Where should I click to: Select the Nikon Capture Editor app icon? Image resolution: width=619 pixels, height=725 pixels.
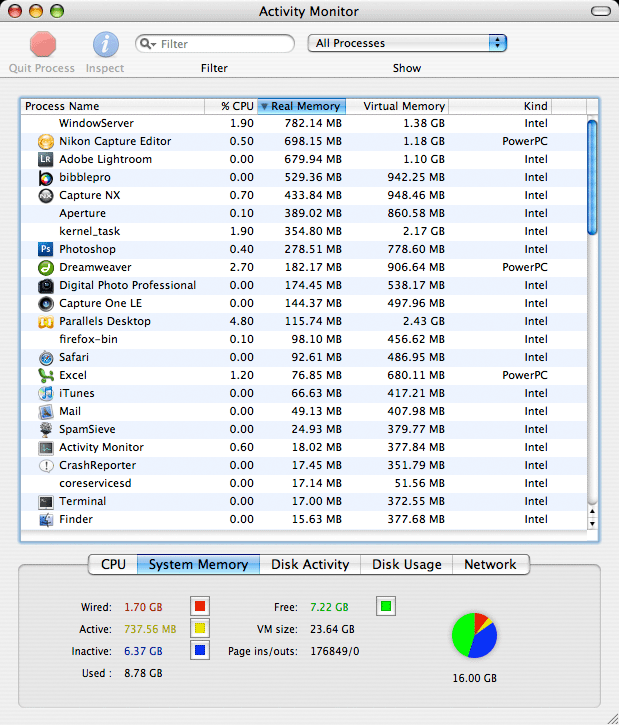tap(46, 141)
